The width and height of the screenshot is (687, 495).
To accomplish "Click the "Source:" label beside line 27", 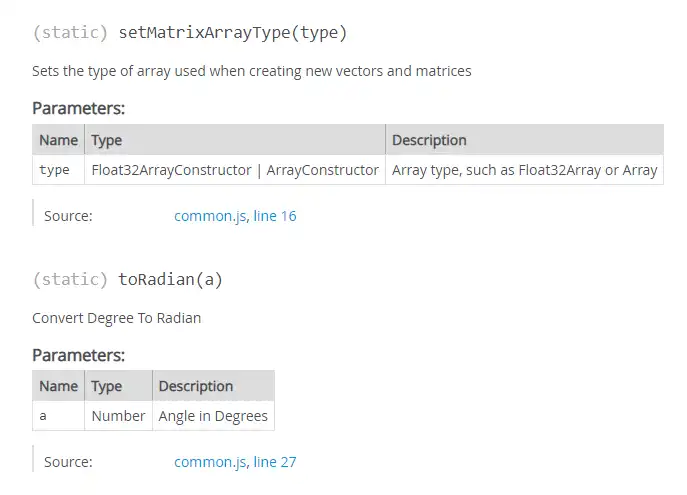I will coord(68,462).
